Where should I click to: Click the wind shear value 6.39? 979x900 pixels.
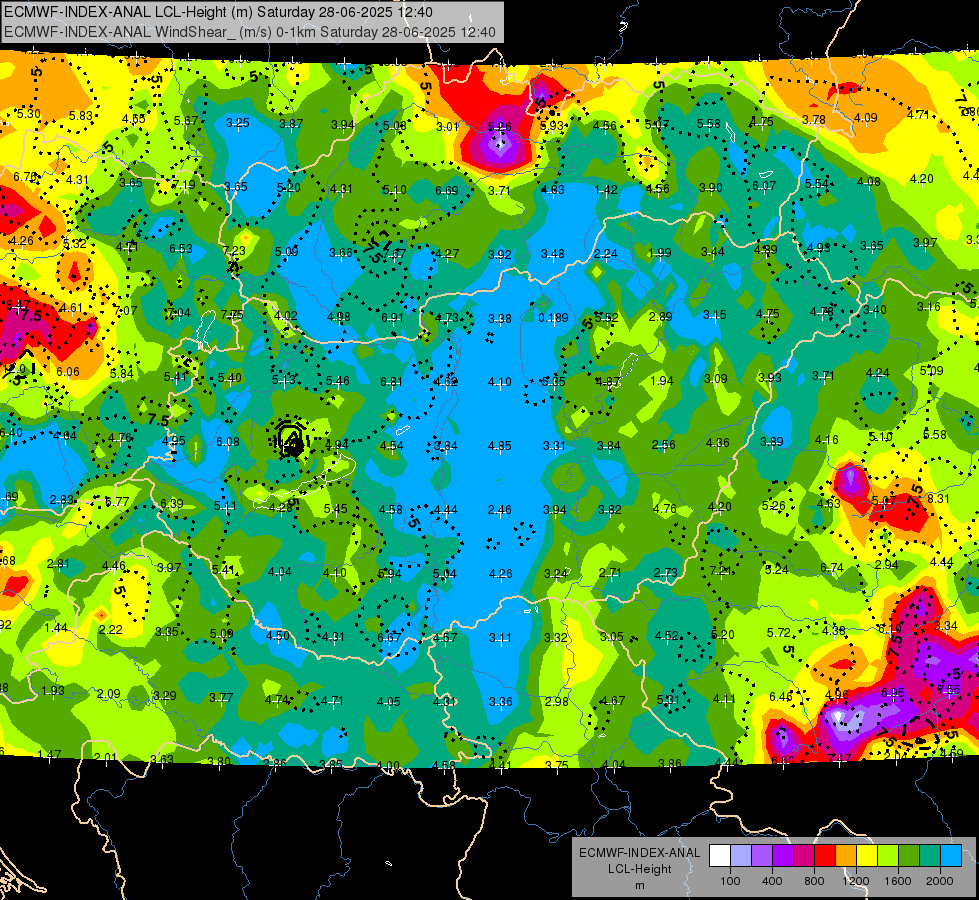point(172,504)
